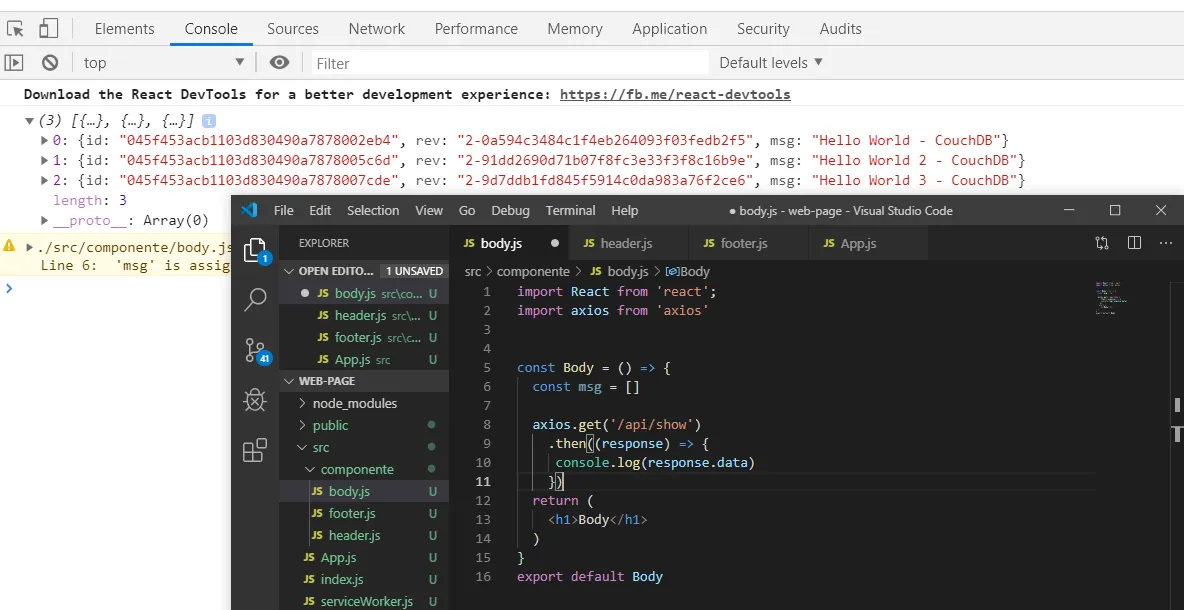Open Source Control icon with 41 badge
This screenshot has width=1184, height=610.
click(255, 350)
